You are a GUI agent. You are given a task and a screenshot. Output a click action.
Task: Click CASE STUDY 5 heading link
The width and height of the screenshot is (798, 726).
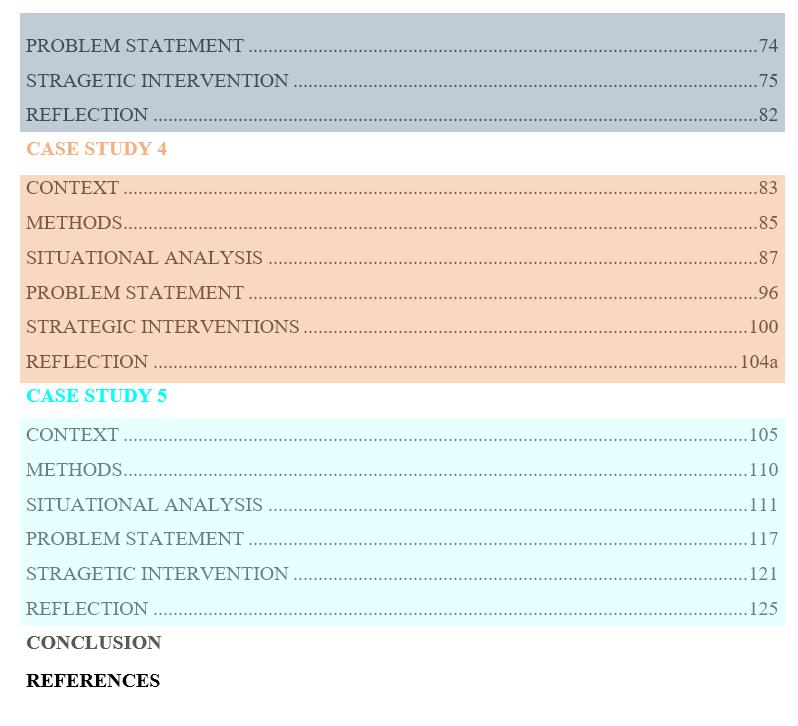[x=96, y=396]
